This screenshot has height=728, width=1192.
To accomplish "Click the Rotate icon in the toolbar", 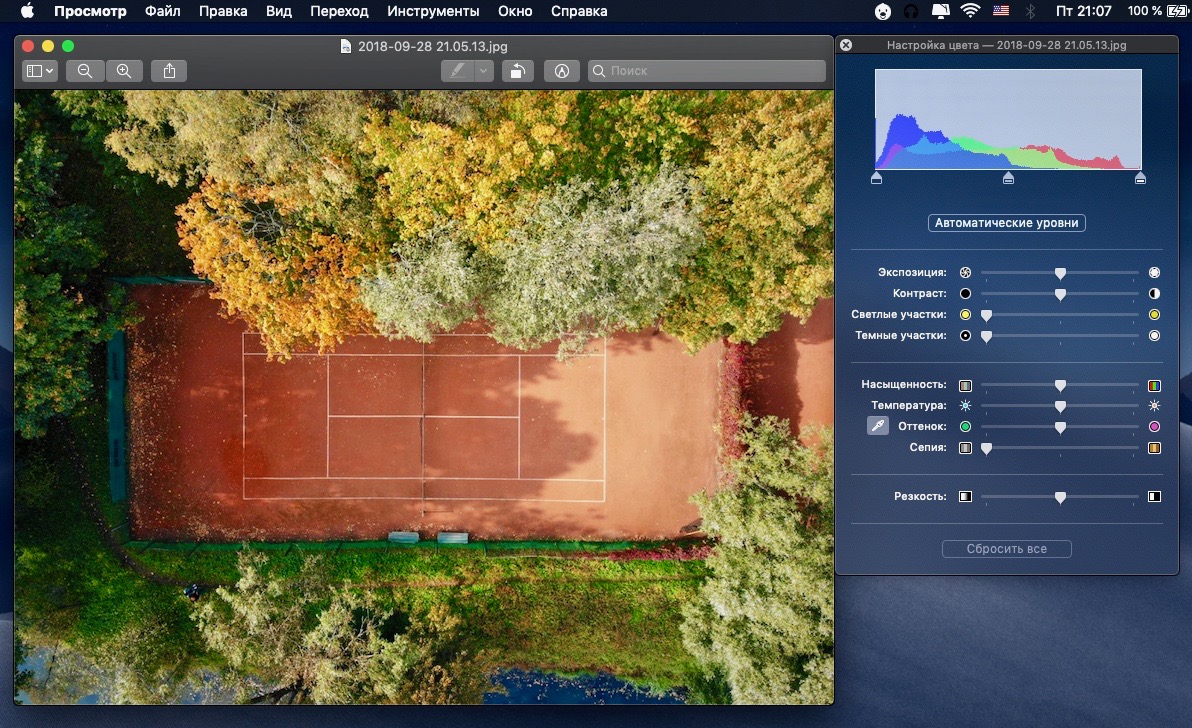I will pyautogui.click(x=517, y=71).
